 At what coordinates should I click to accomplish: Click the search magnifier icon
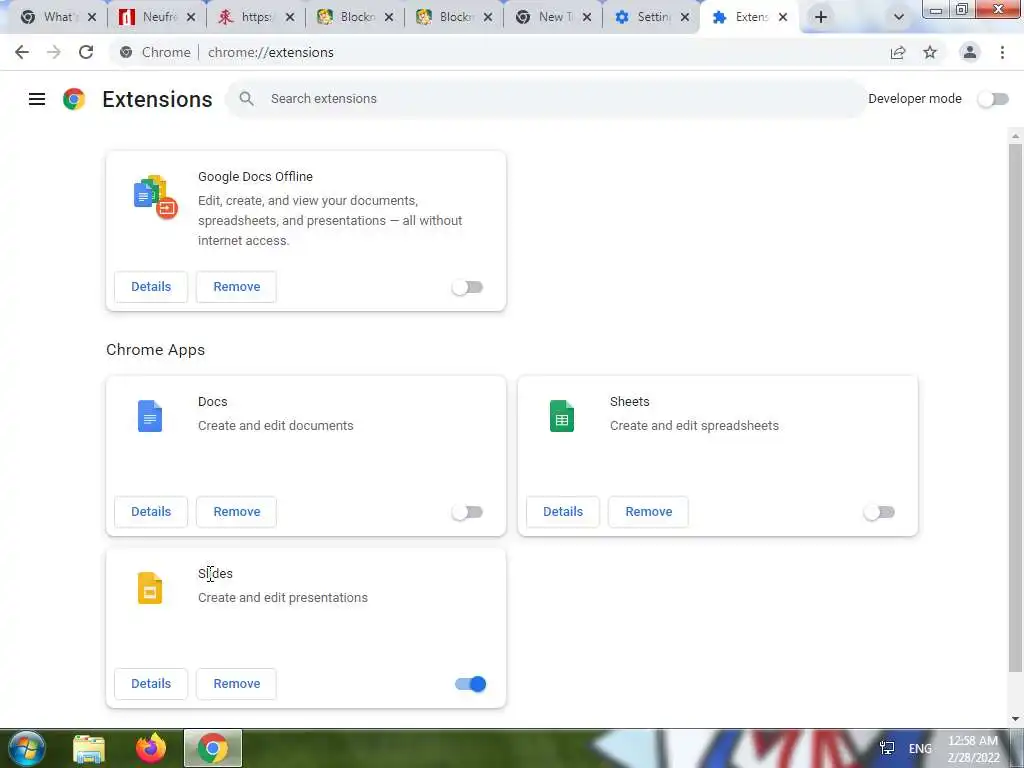246,99
